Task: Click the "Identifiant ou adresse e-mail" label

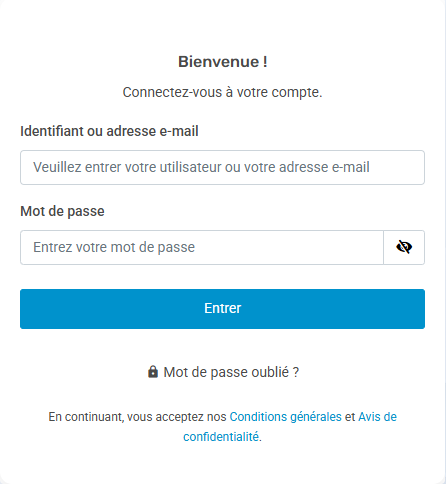Action: (109, 131)
